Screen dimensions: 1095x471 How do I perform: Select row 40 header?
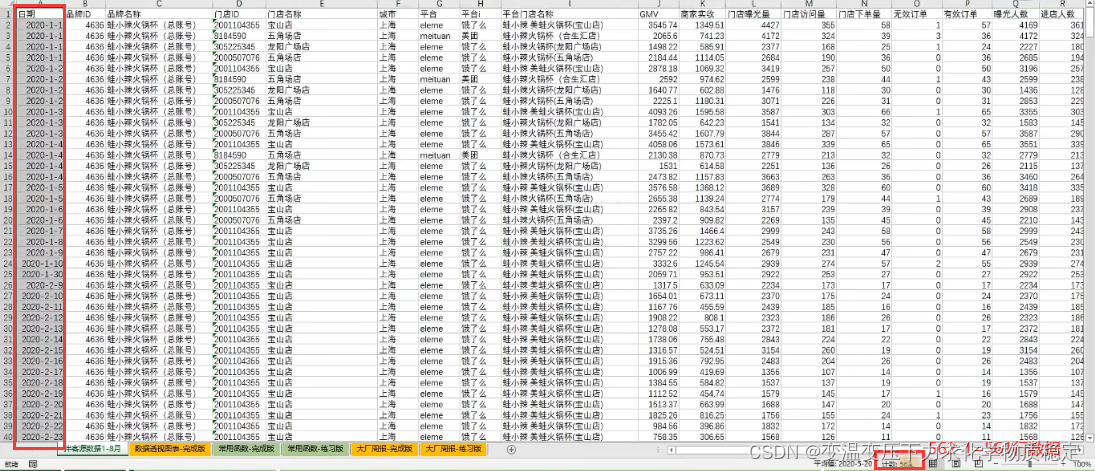[x=8, y=437]
